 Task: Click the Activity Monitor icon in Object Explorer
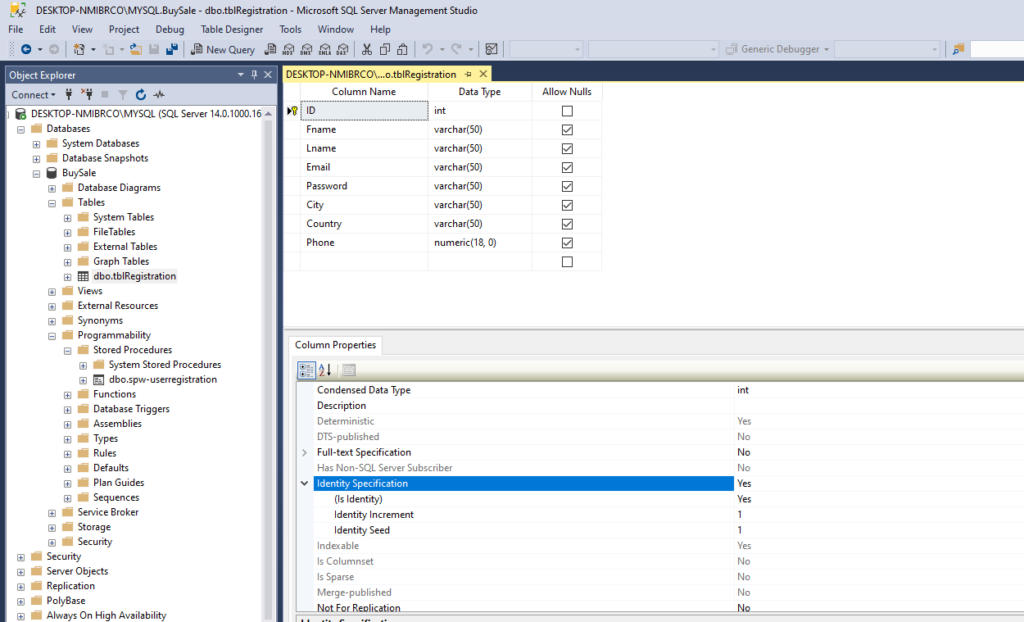click(159, 95)
